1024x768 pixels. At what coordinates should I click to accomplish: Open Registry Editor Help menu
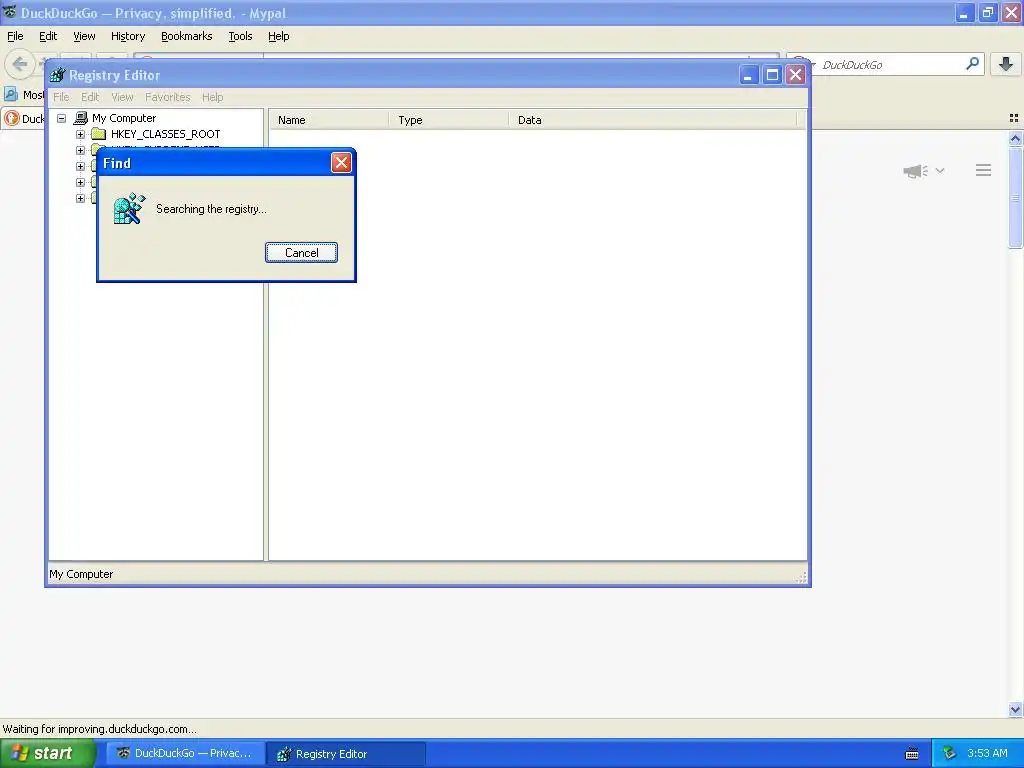212,97
